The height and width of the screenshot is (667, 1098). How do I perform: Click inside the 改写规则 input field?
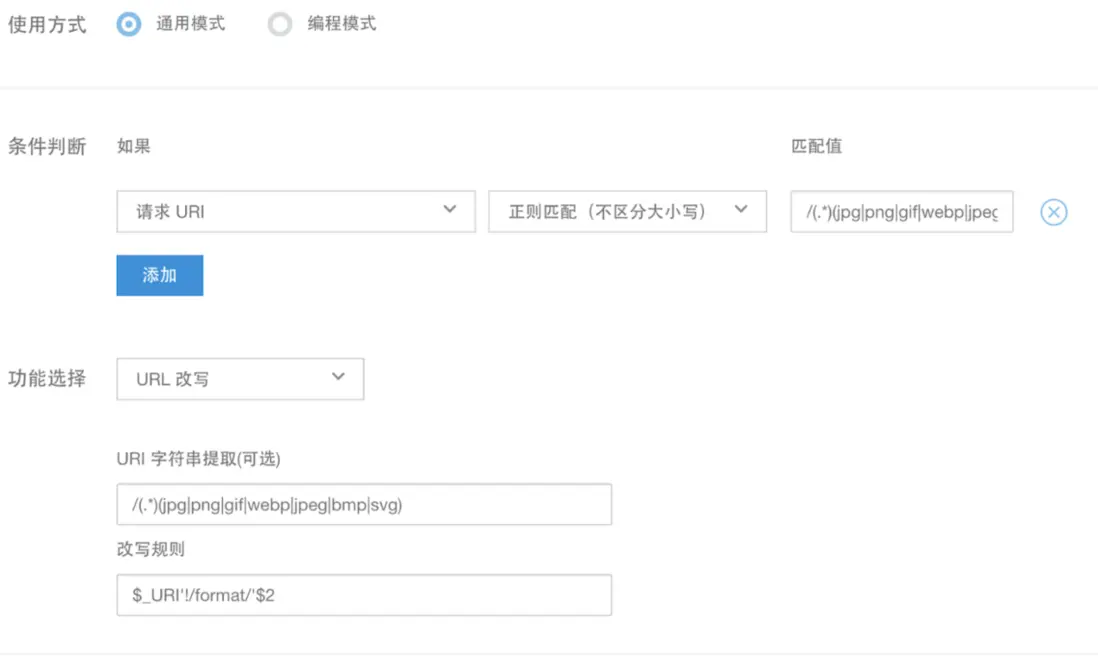click(x=365, y=595)
